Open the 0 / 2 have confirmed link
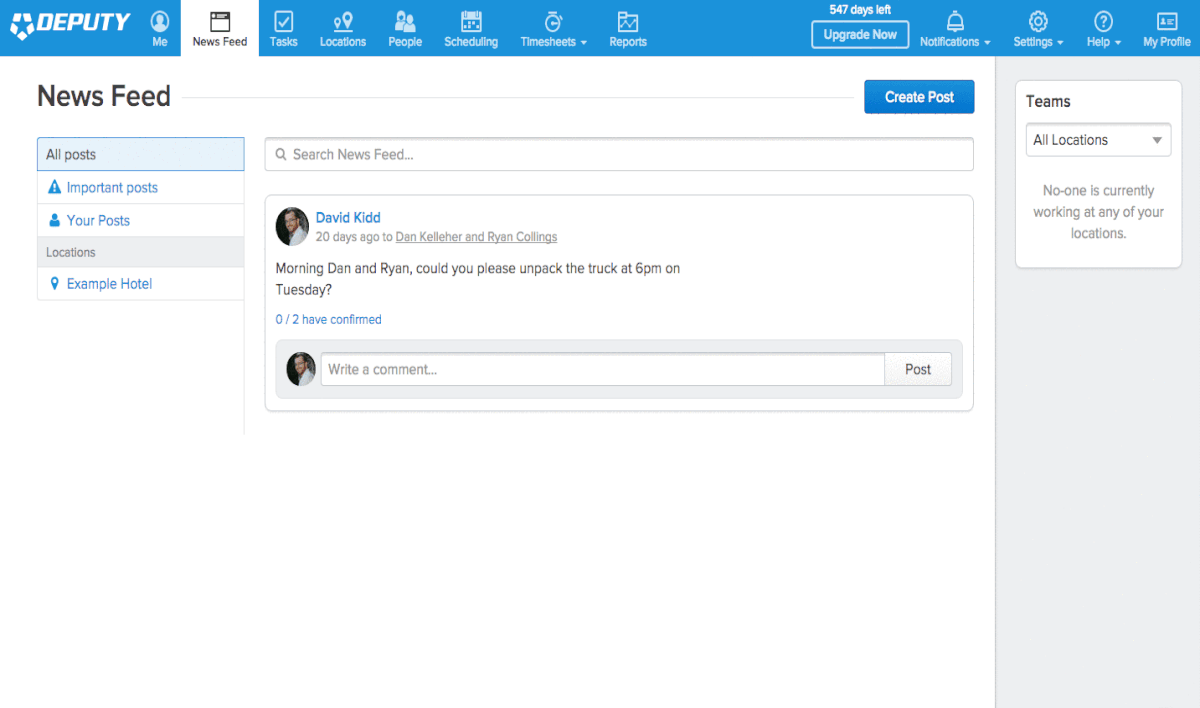The image size is (1200, 708). (x=329, y=320)
